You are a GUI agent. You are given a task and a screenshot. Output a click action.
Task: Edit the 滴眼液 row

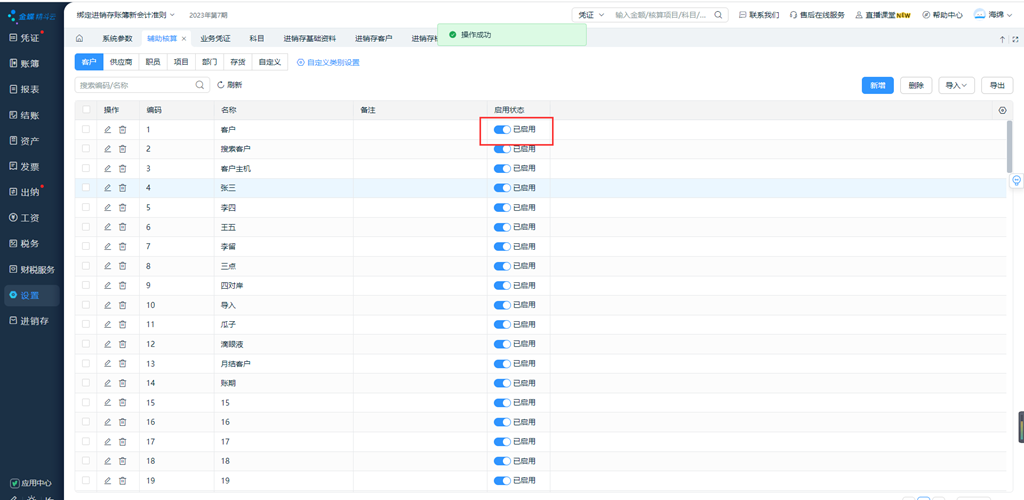(108, 344)
